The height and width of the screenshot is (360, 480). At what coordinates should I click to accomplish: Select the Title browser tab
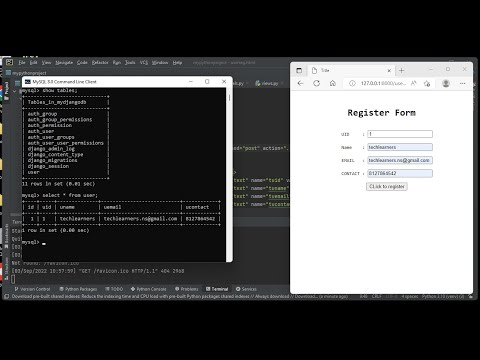pyautogui.click(x=351, y=70)
